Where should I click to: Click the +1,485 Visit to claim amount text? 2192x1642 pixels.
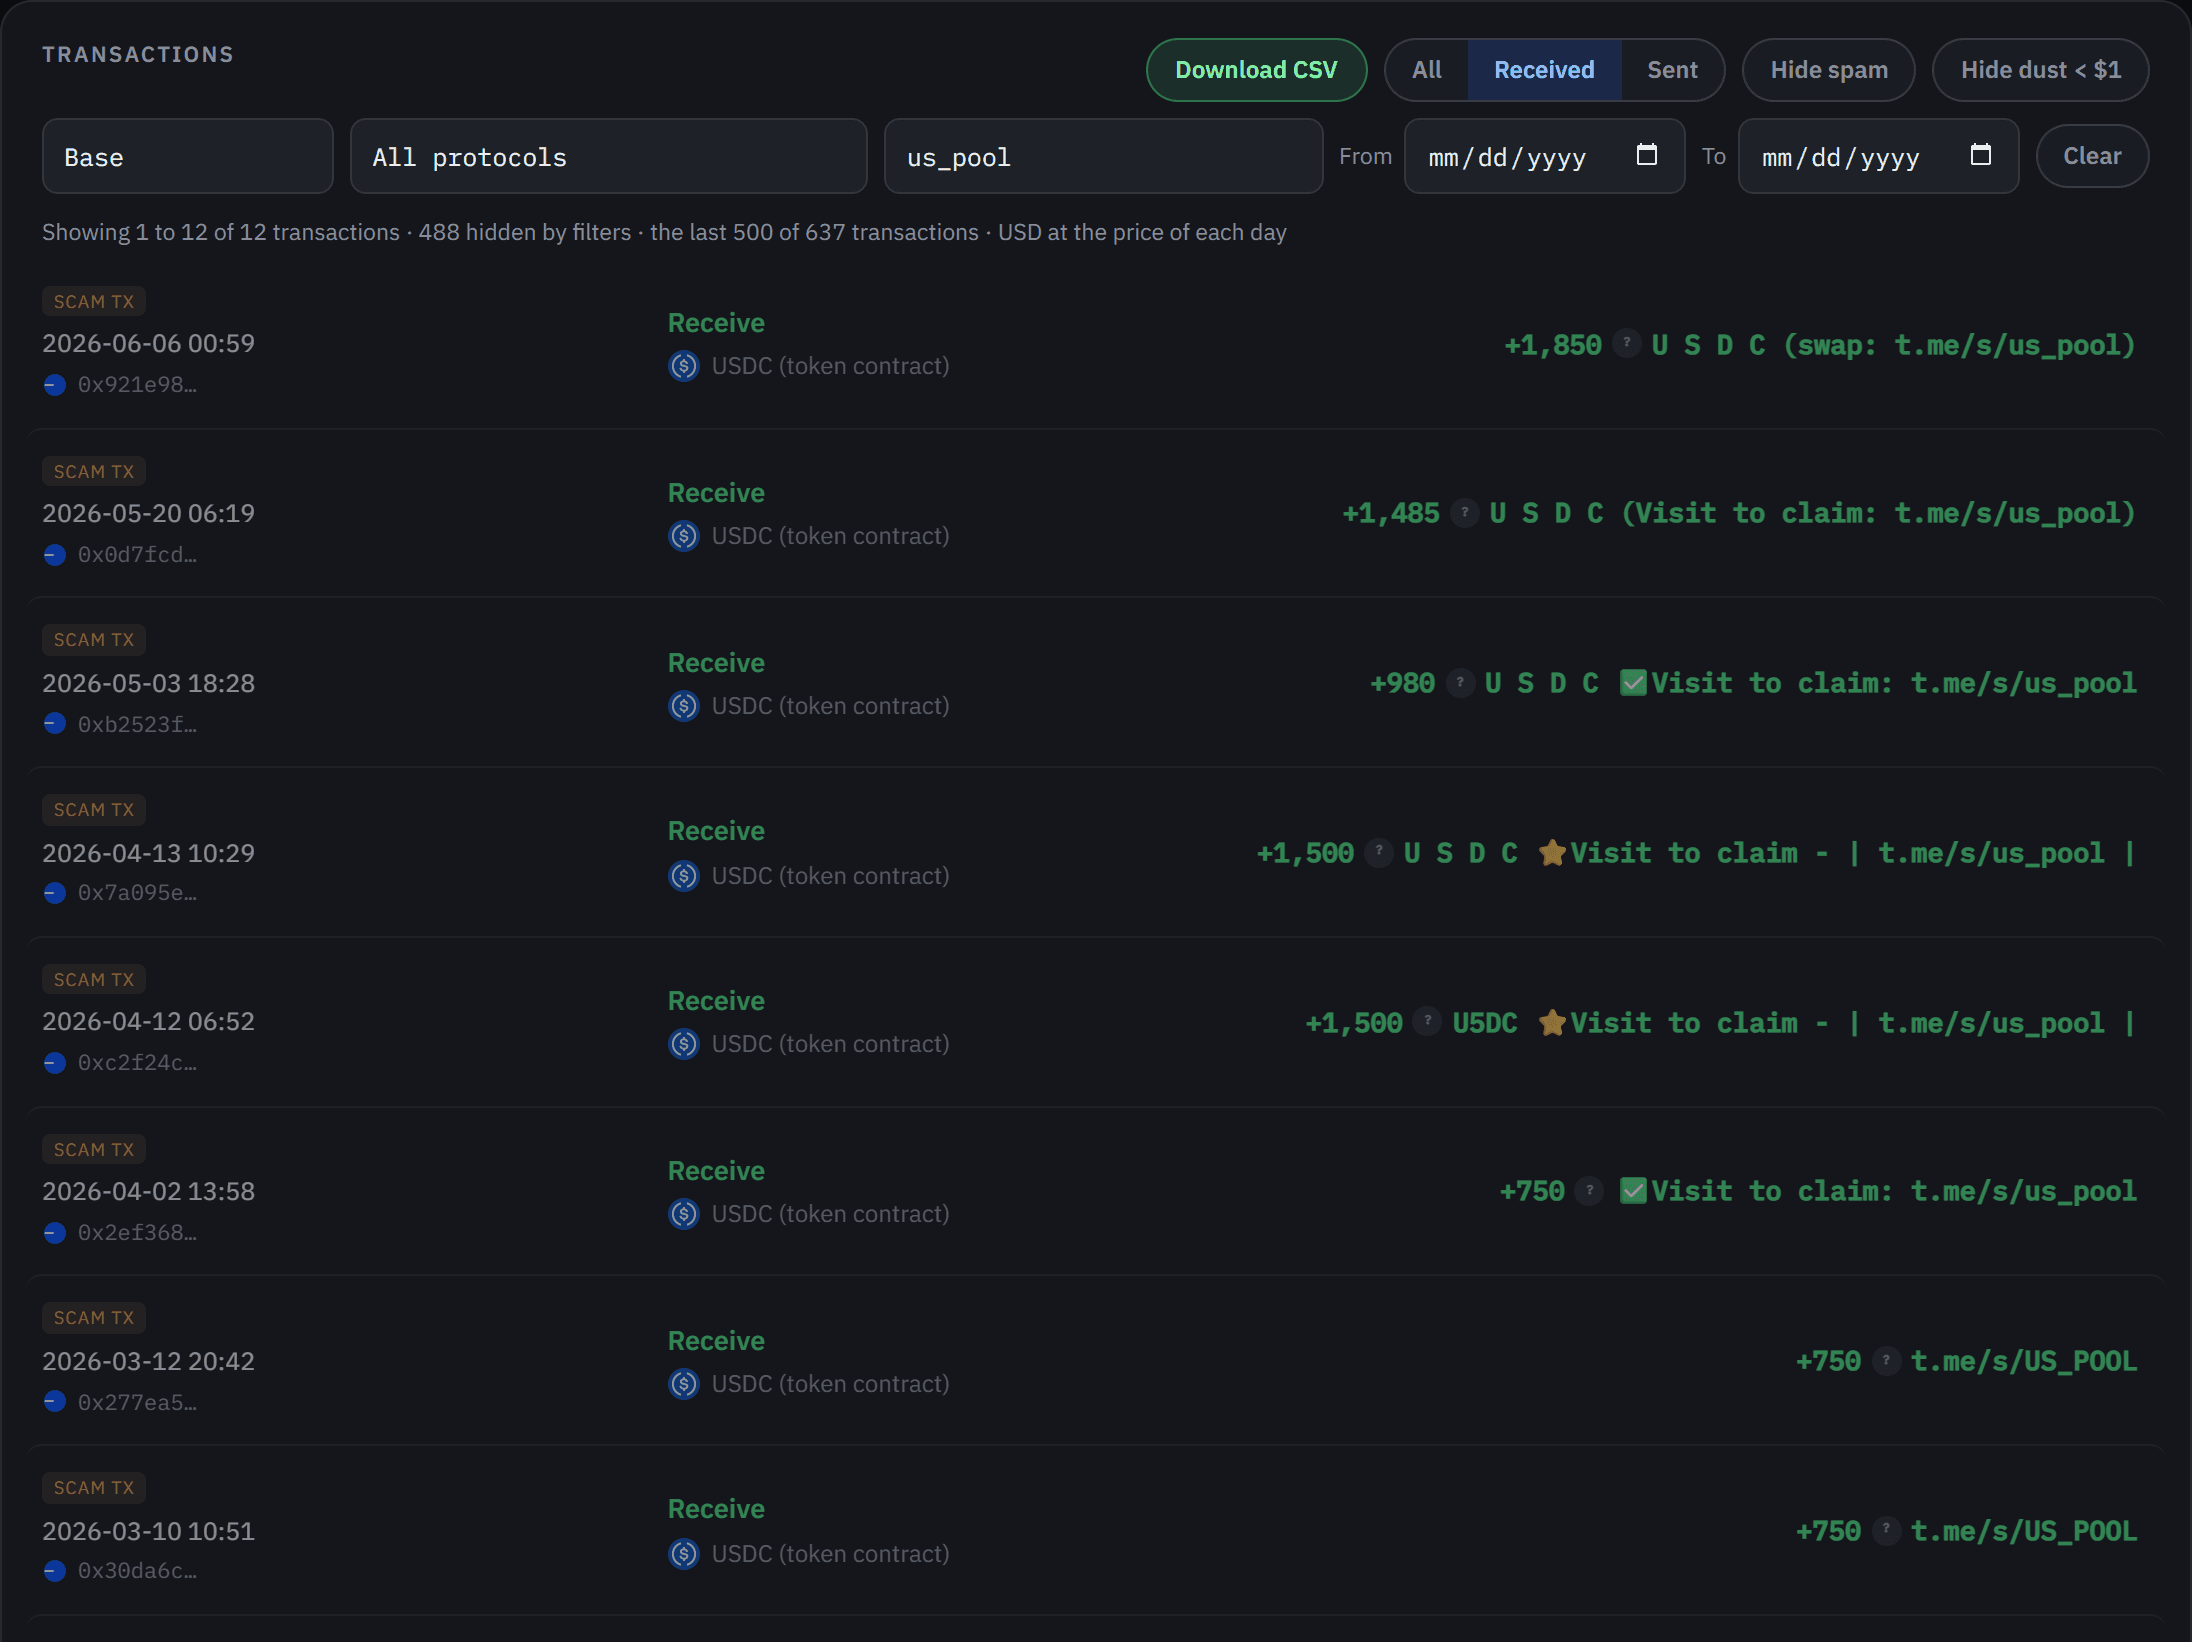(x=1739, y=513)
